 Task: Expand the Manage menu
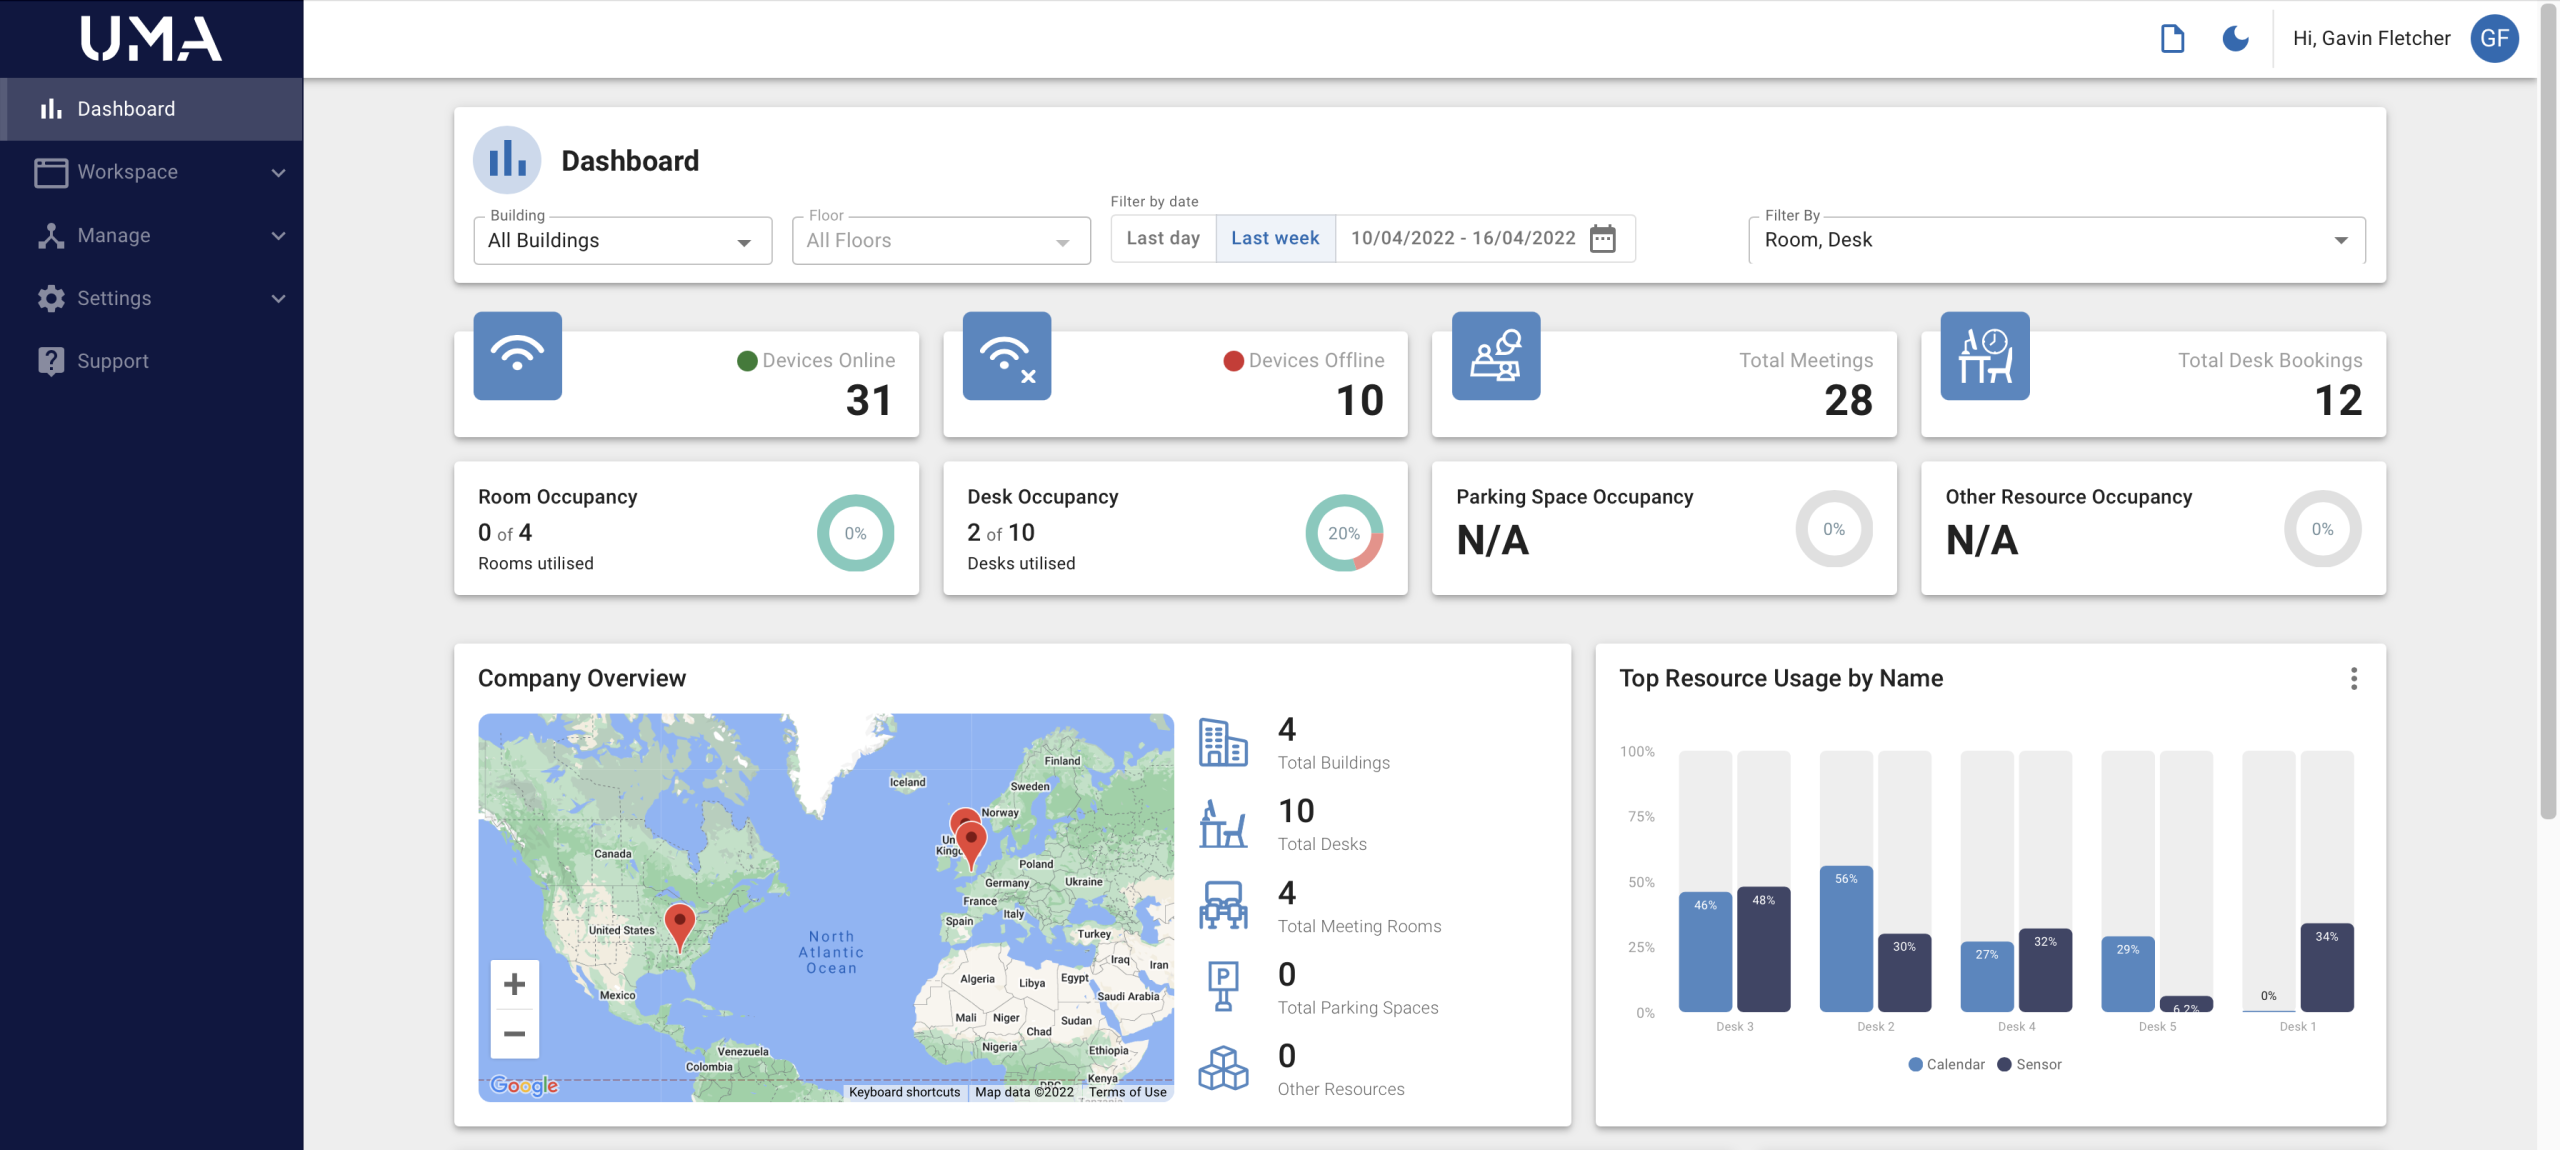point(152,235)
